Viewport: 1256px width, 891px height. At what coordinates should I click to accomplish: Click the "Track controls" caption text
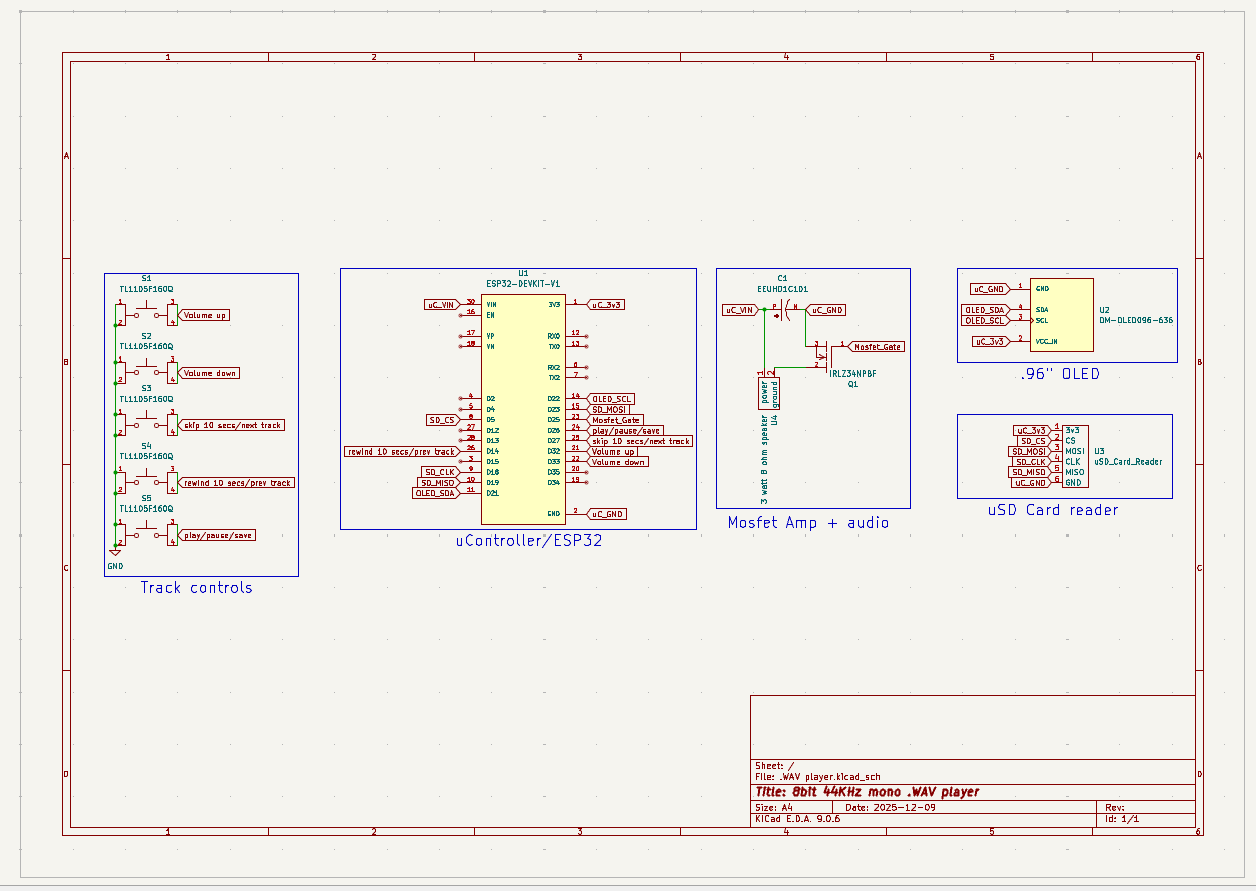coord(196,588)
